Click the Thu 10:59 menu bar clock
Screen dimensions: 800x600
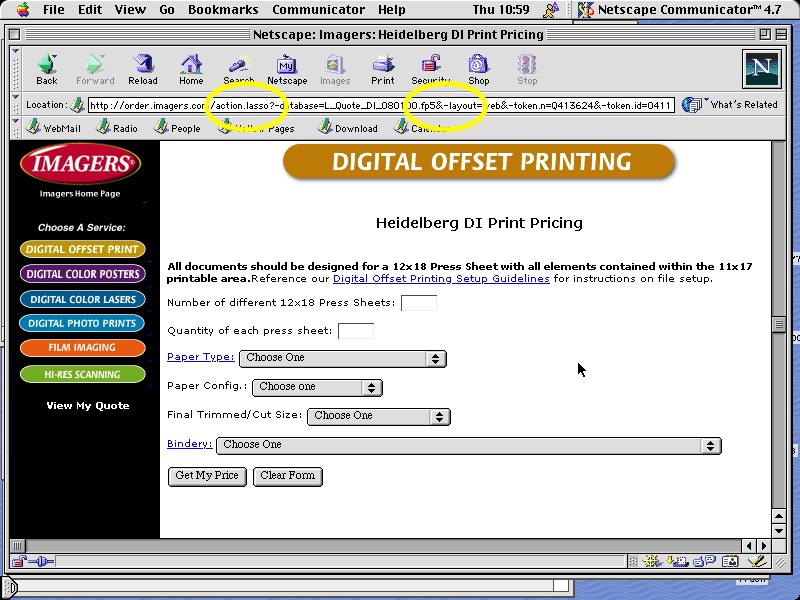click(x=501, y=9)
